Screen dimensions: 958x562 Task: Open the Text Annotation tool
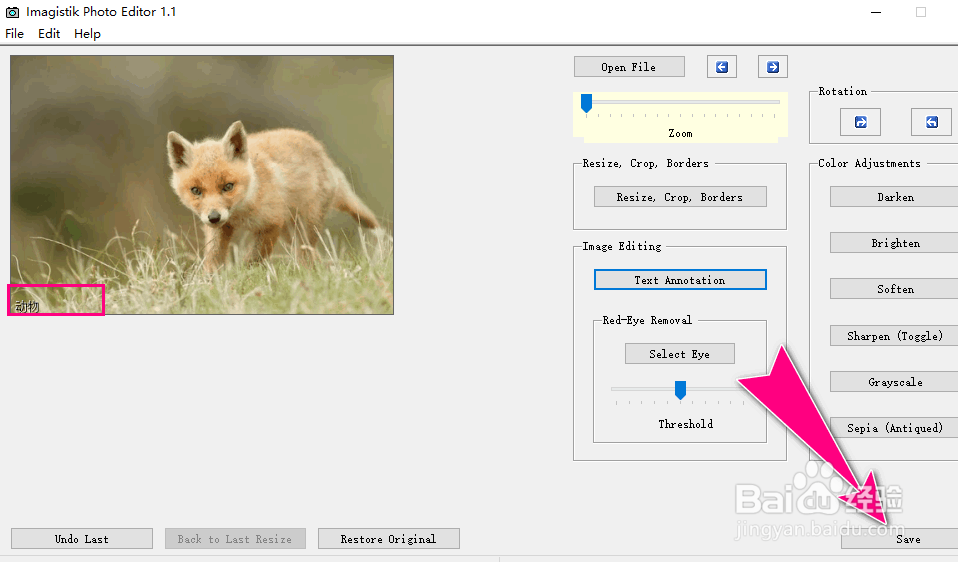coord(680,280)
